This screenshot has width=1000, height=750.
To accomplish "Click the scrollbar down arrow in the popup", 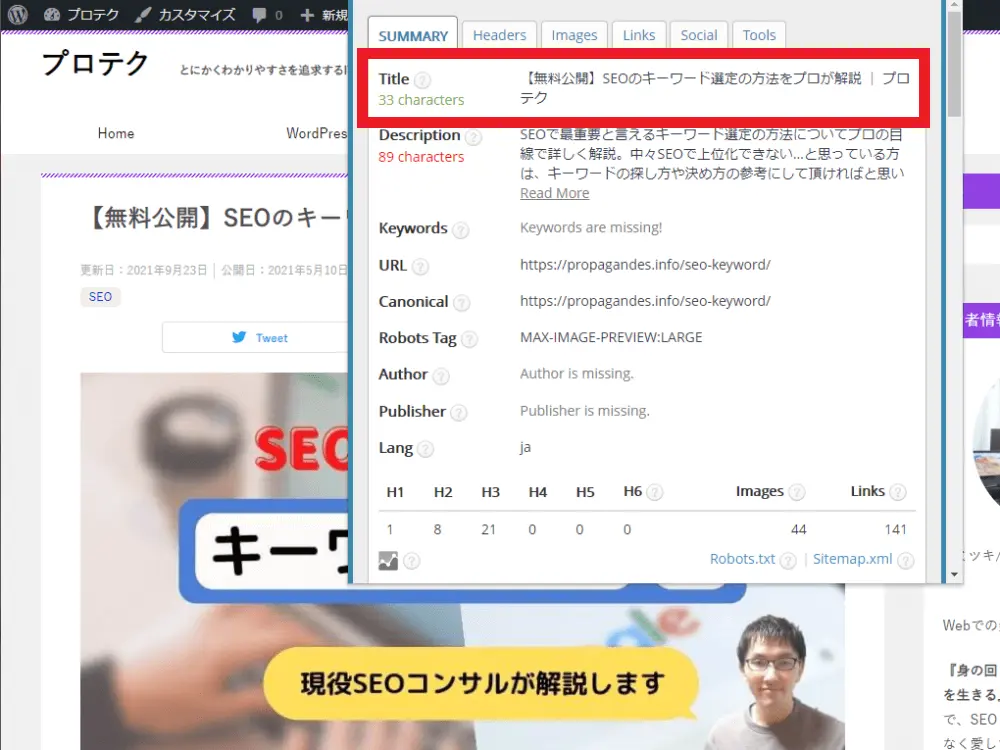I will [x=954, y=575].
